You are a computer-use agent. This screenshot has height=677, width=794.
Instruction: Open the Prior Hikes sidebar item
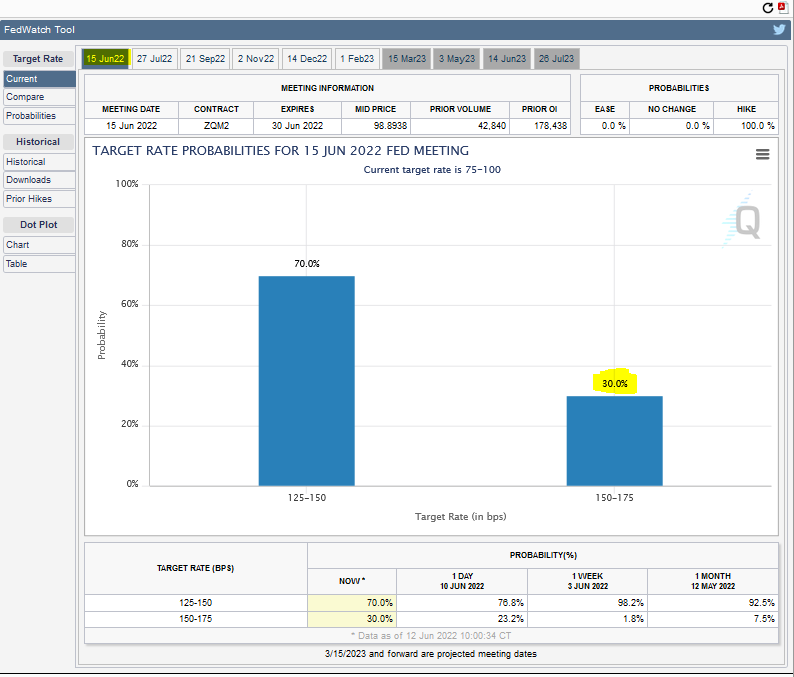[x=39, y=199]
